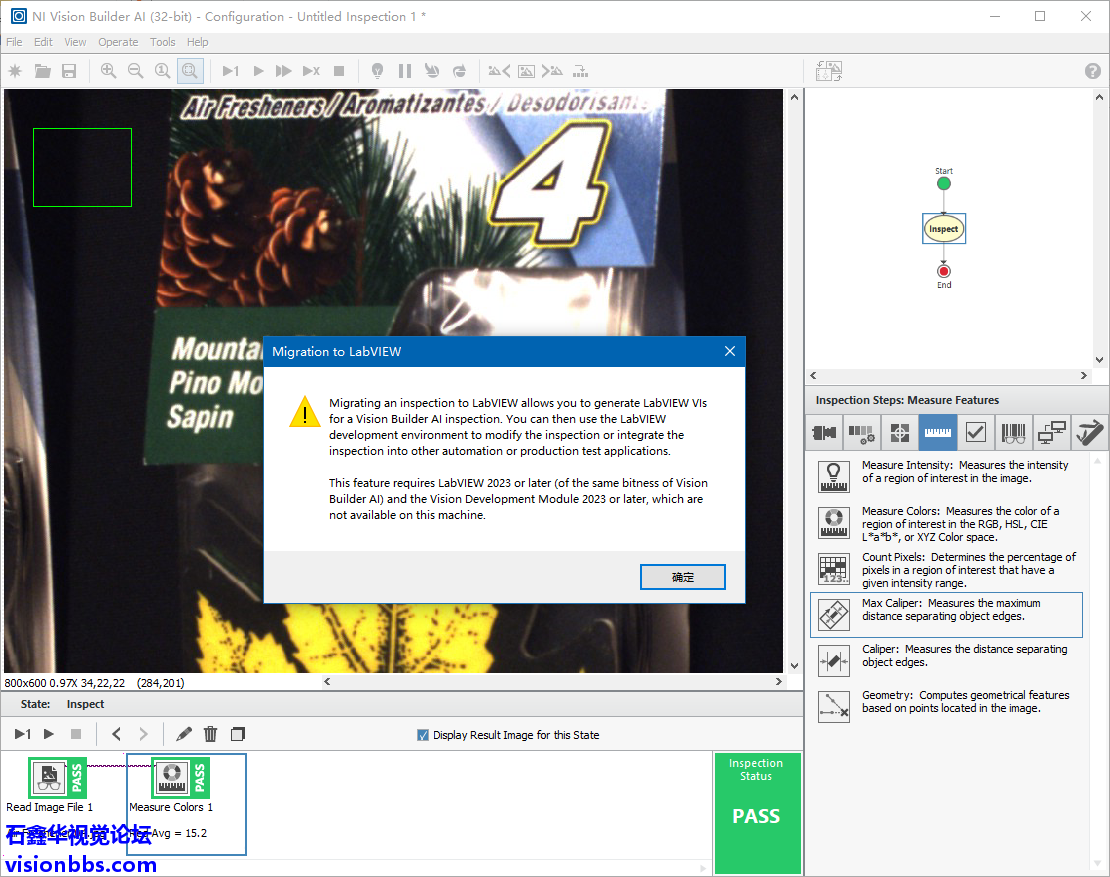Click the Open inspection folder icon
Image resolution: width=1110 pixels, height=877 pixels.
[42, 71]
